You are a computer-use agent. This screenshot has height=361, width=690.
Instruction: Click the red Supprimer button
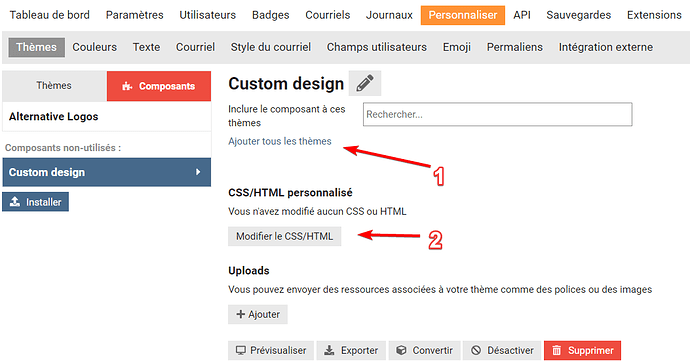click(583, 350)
